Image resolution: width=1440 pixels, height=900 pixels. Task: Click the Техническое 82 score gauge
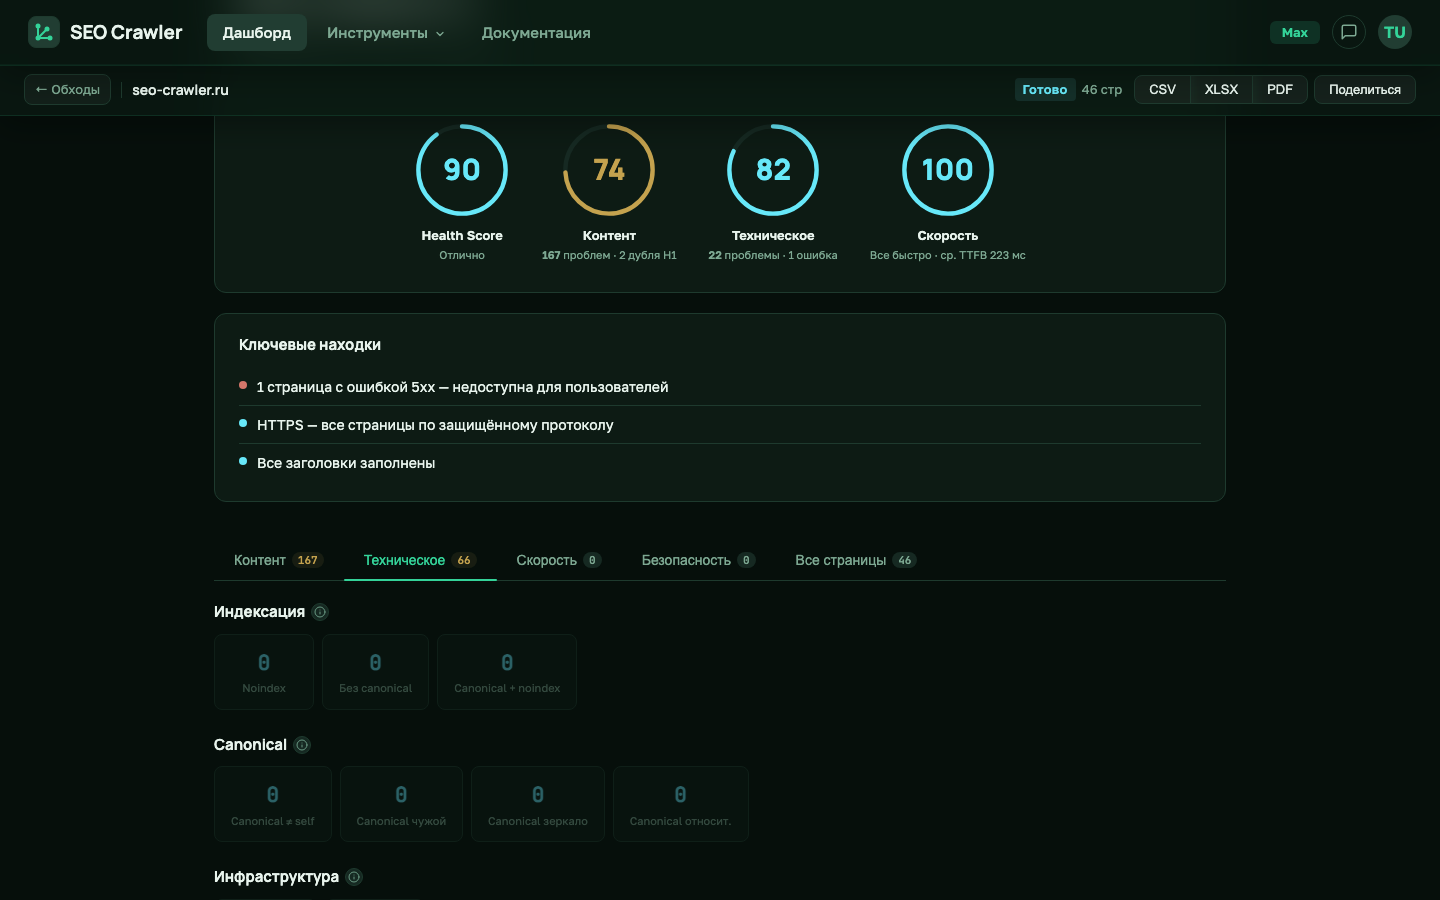point(773,170)
